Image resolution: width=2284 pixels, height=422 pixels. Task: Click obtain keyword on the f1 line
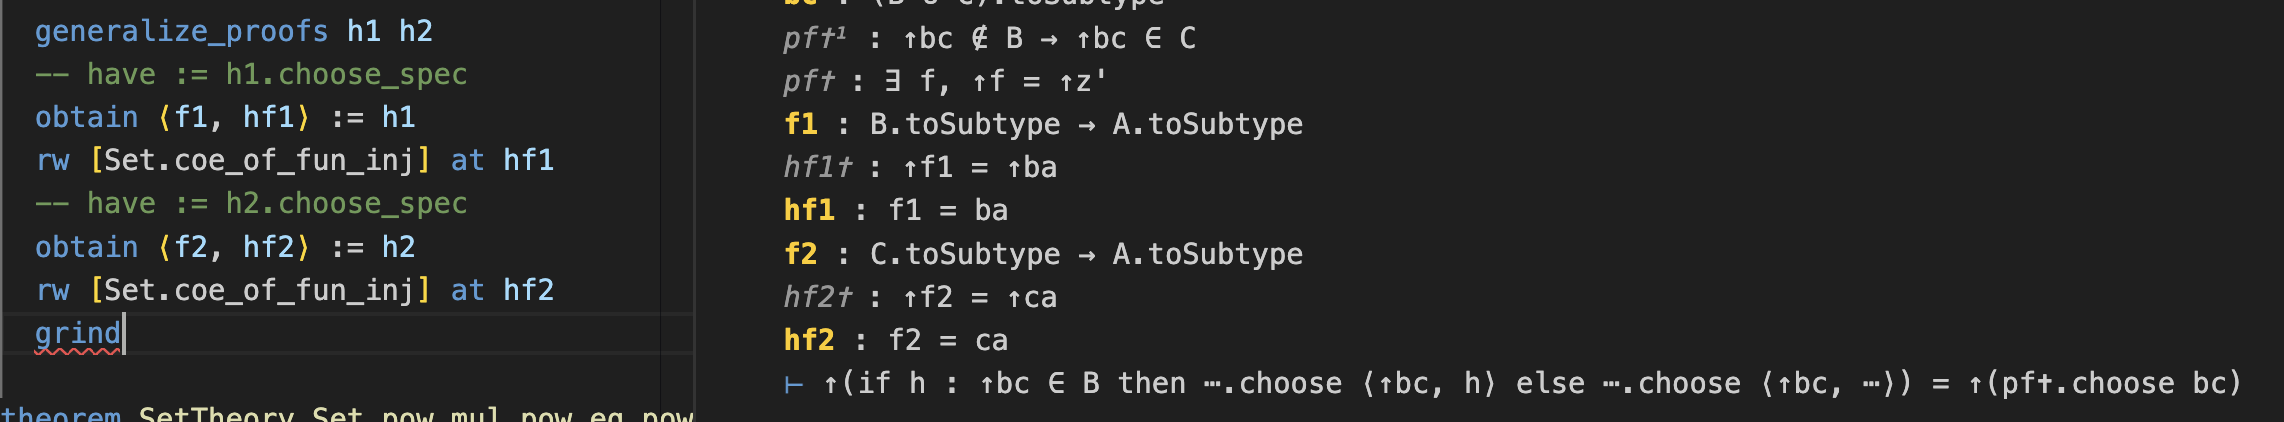click(x=86, y=118)
